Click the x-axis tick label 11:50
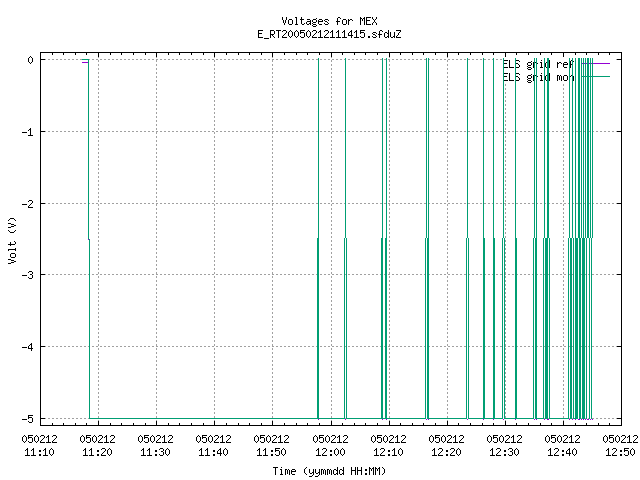Screen dimensions: 640x480 pyautogui.click(x=271, y=452)
